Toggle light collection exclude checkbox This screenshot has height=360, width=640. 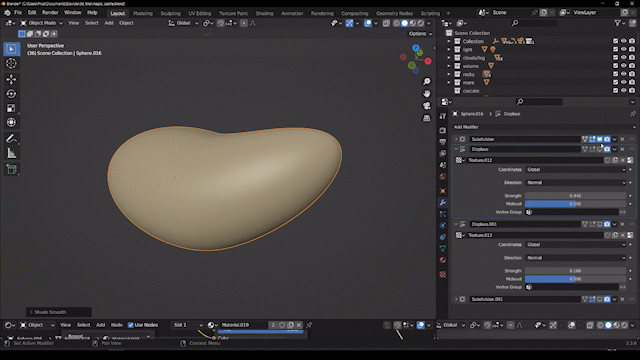click(x=616, y=49)
